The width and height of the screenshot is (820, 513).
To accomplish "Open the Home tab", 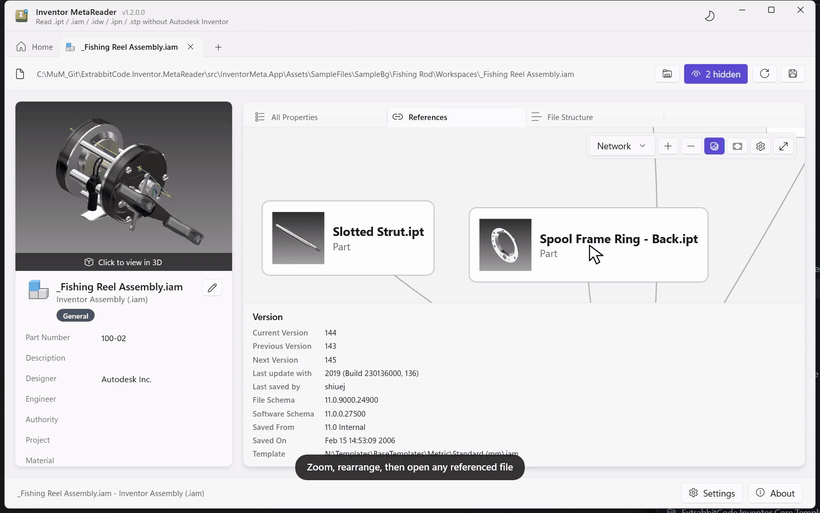I will (x=35, y=47).
